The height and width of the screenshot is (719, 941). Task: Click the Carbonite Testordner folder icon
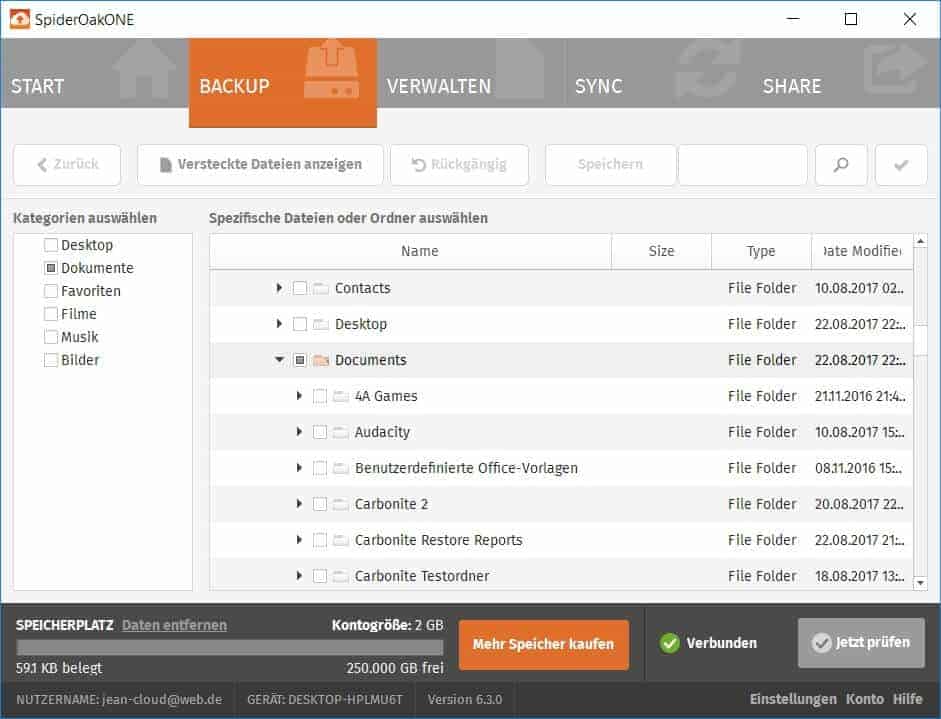340,576
